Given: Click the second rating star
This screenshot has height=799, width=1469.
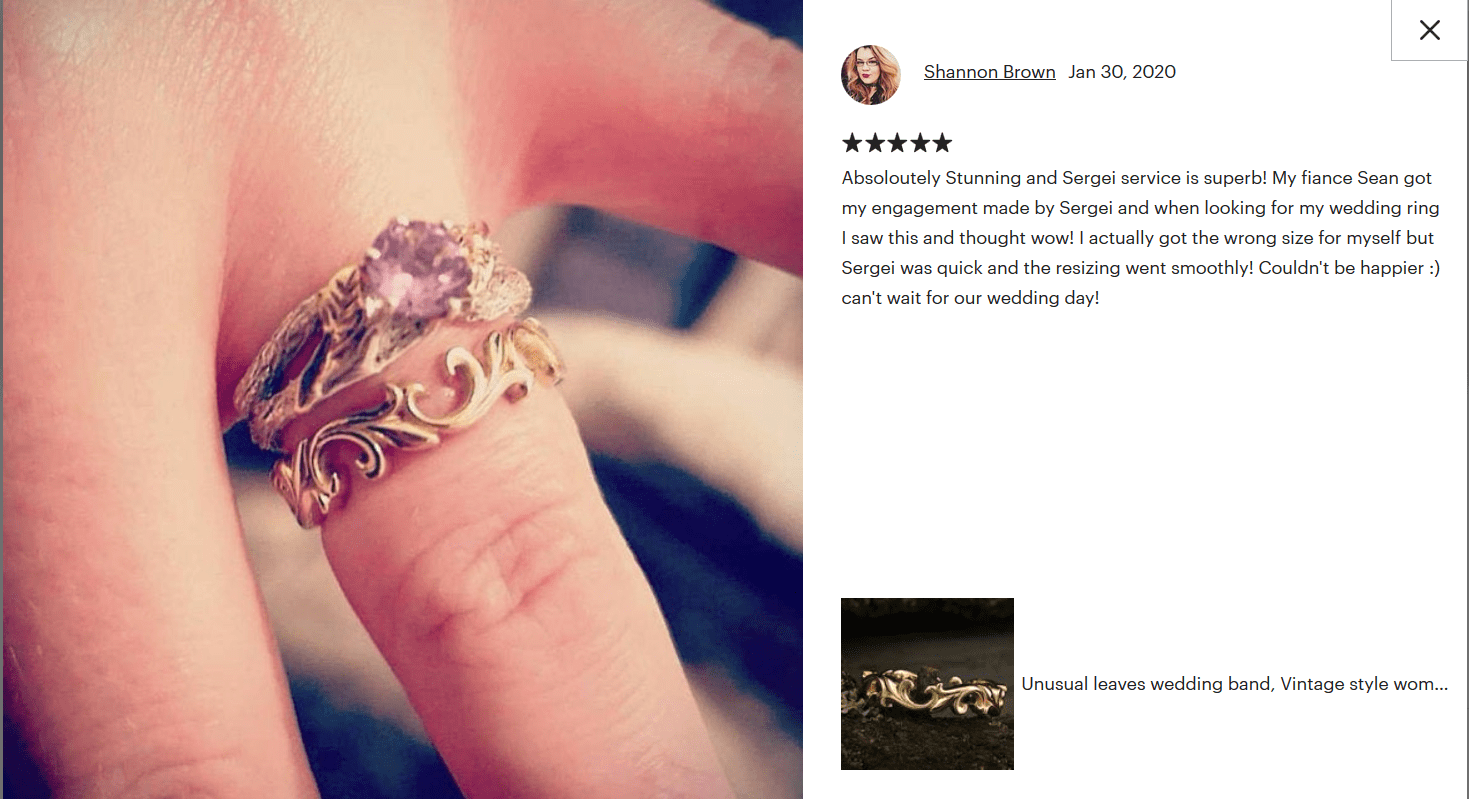Looking at the screenshot, I should click(875, 143).
